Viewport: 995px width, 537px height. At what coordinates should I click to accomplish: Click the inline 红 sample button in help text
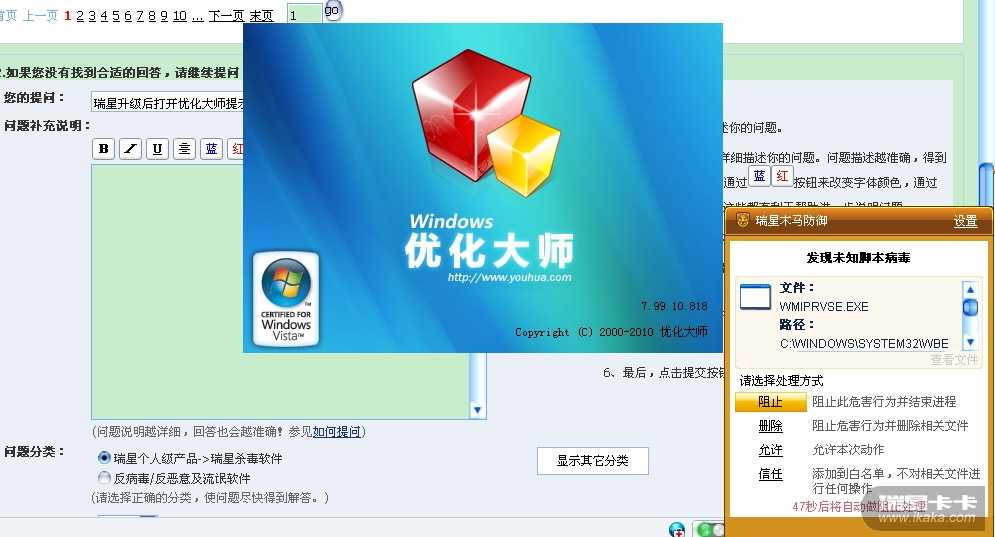(x=782, y=176)
